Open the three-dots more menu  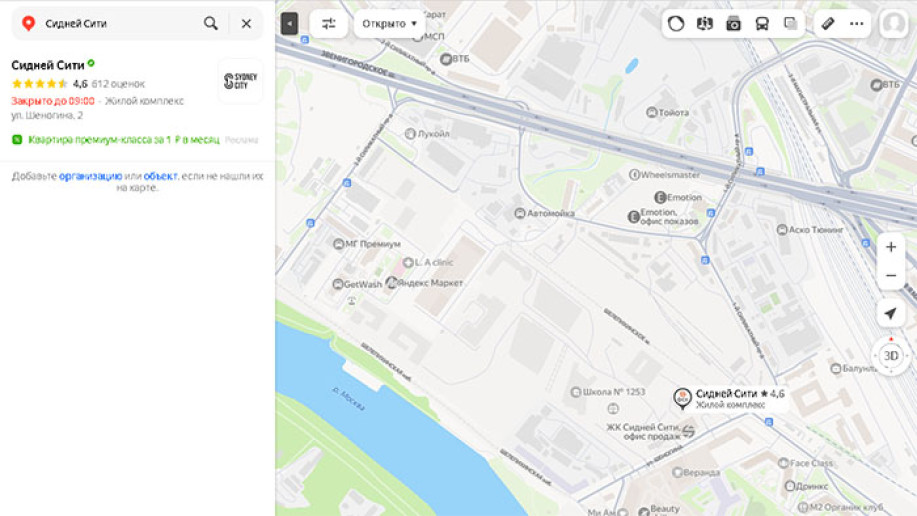tap(857, 24)
